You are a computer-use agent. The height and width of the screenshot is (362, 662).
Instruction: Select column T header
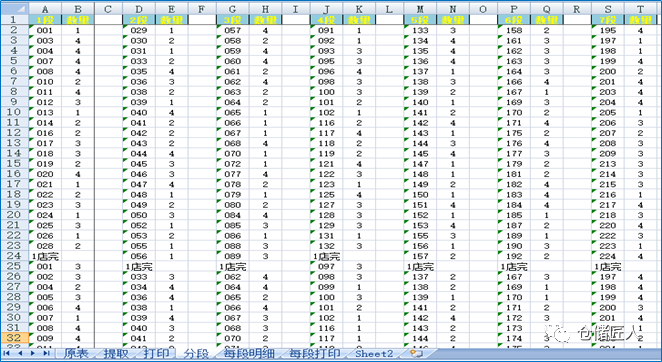click(x=640, y=9)
